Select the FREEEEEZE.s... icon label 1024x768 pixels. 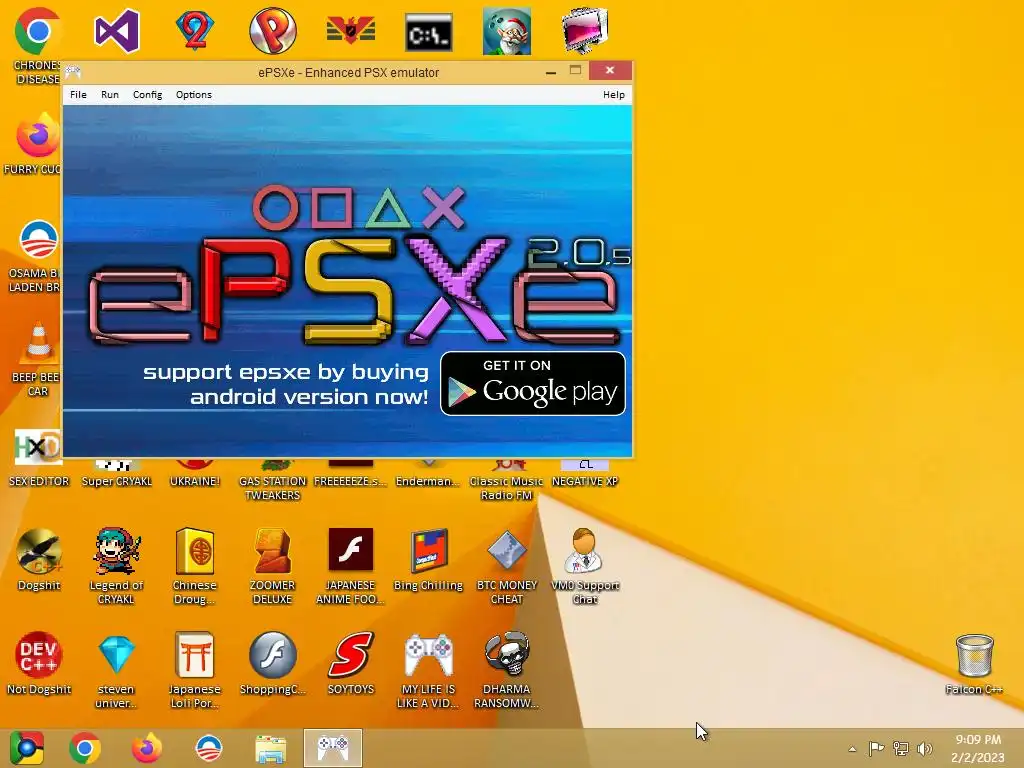coord(351,481)
